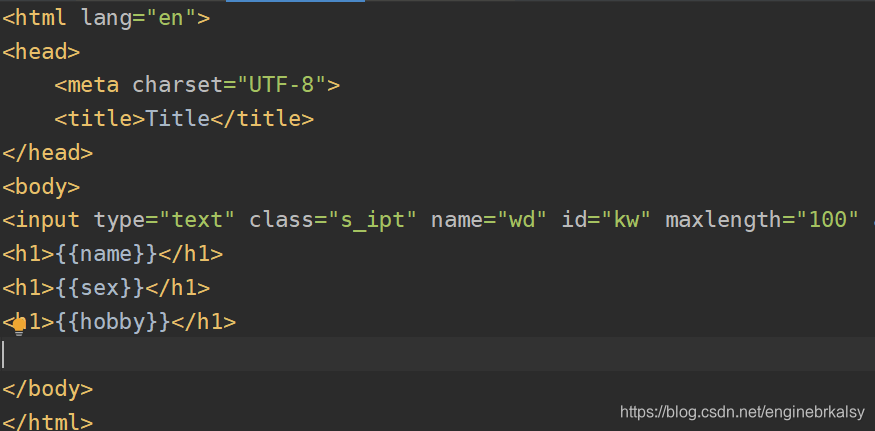The width and height of the screenshot is (875, 431).
Task: Click the name="wd" attribute
Action: pyautogui.click(x=490, y=220)
